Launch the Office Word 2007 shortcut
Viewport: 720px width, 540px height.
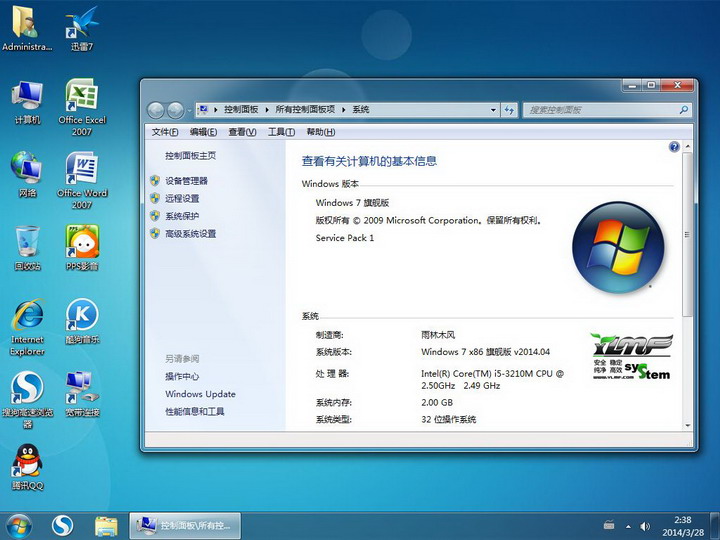[82, 180]
